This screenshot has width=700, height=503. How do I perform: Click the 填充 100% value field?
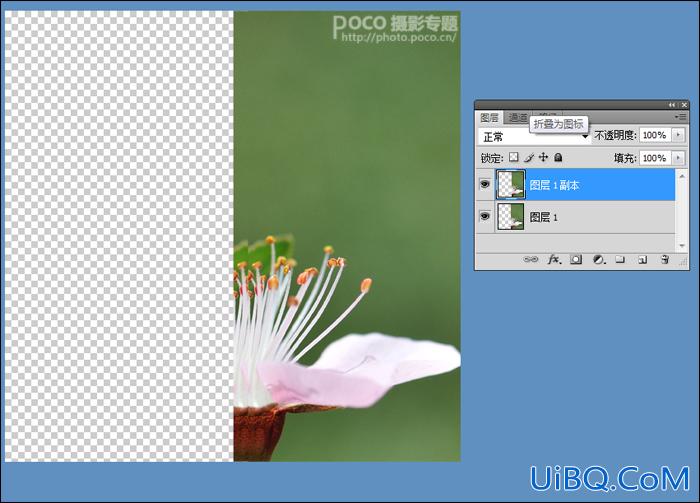tap(655, 158)
